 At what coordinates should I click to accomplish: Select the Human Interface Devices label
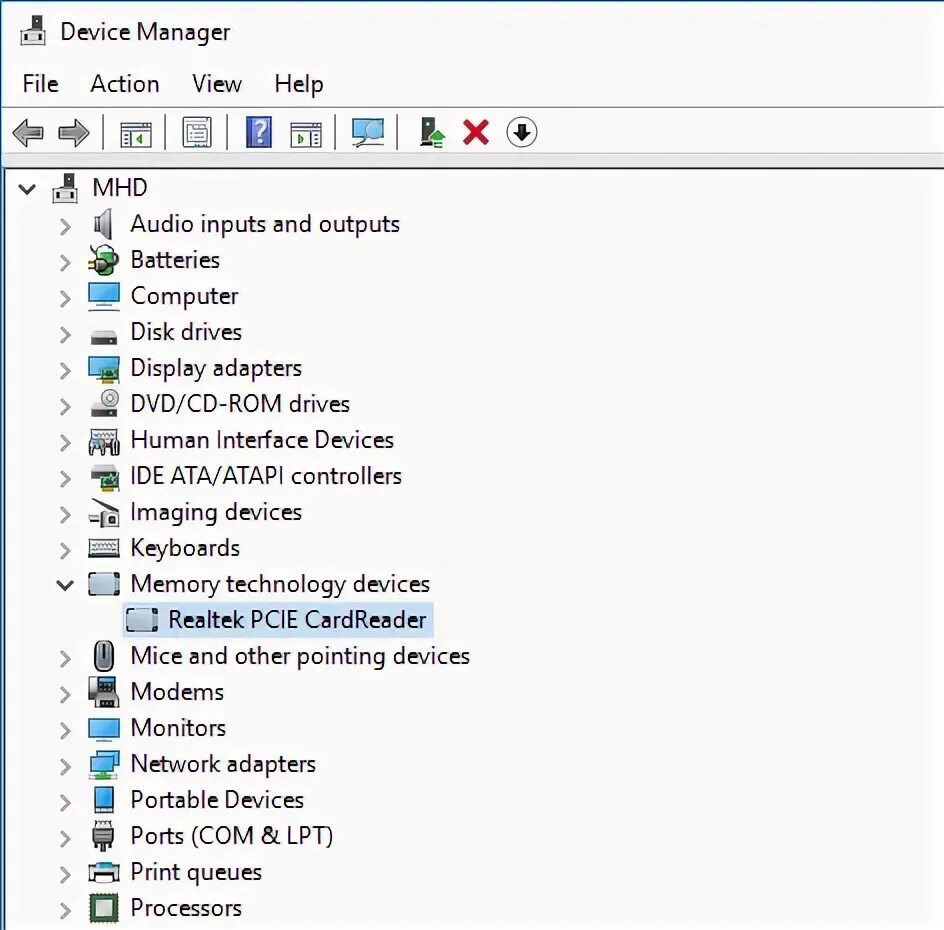(262, 440)
